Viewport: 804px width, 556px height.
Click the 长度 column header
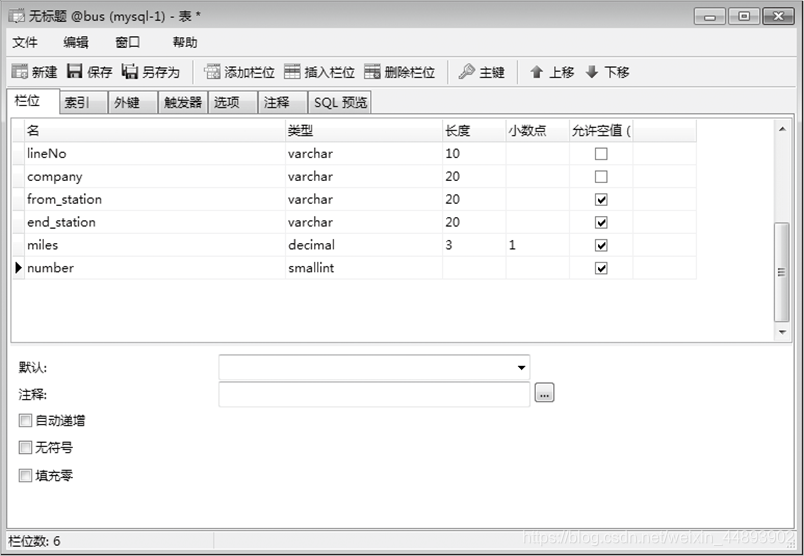[474, 131]
